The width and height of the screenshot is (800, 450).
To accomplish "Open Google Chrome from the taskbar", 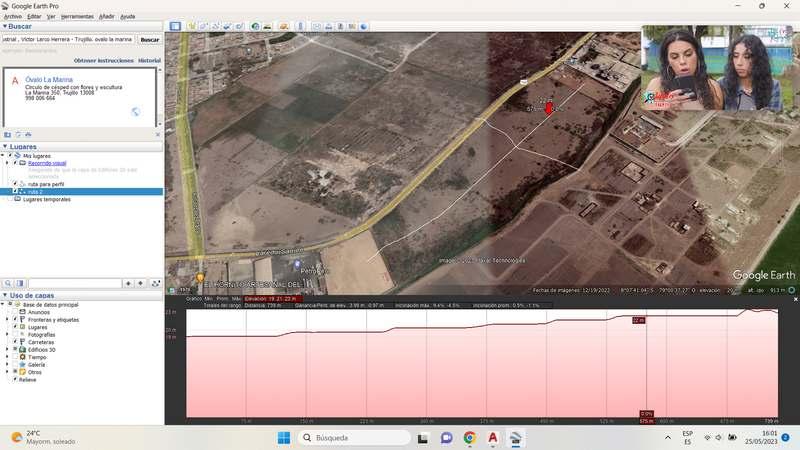I will point(469,438).
